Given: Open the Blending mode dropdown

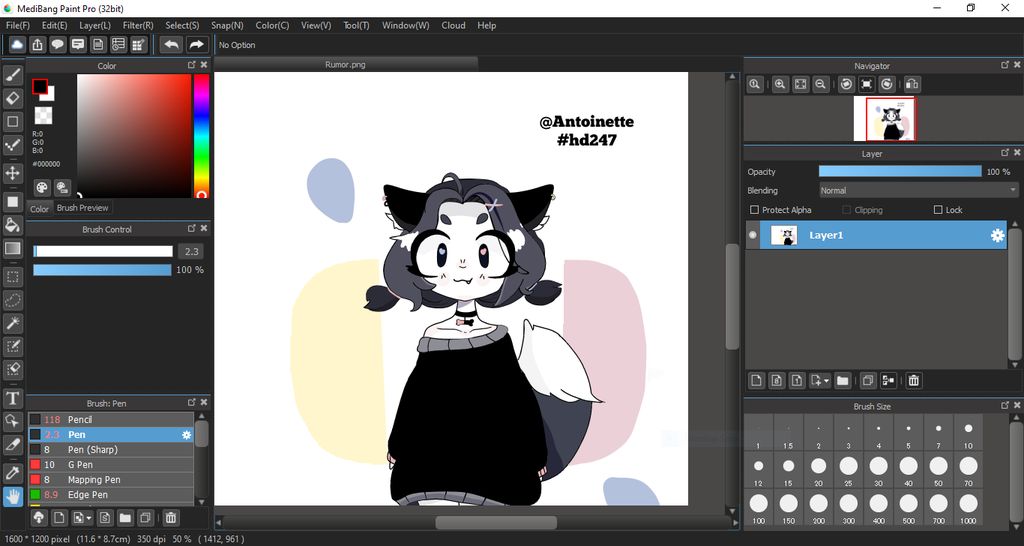Looking at the screenshot, I should click(918, 191).
